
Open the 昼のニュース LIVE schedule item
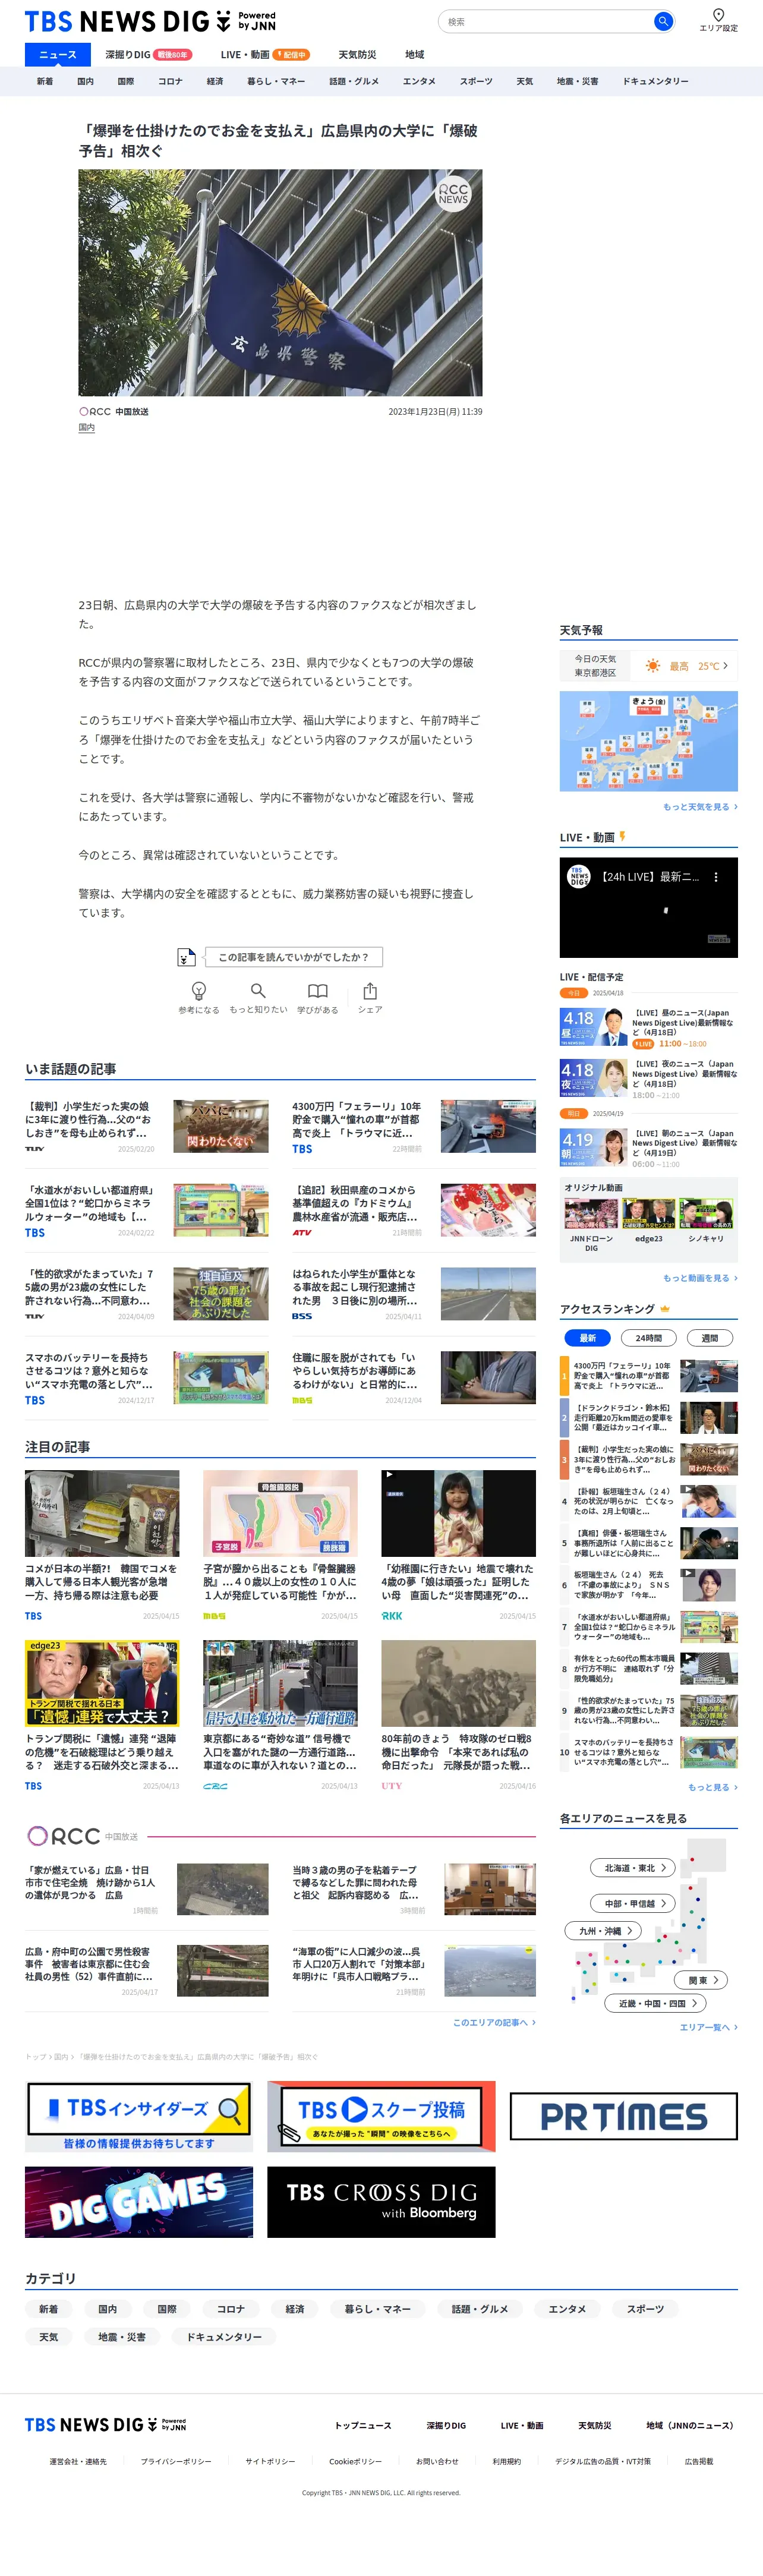(649, 1028)
